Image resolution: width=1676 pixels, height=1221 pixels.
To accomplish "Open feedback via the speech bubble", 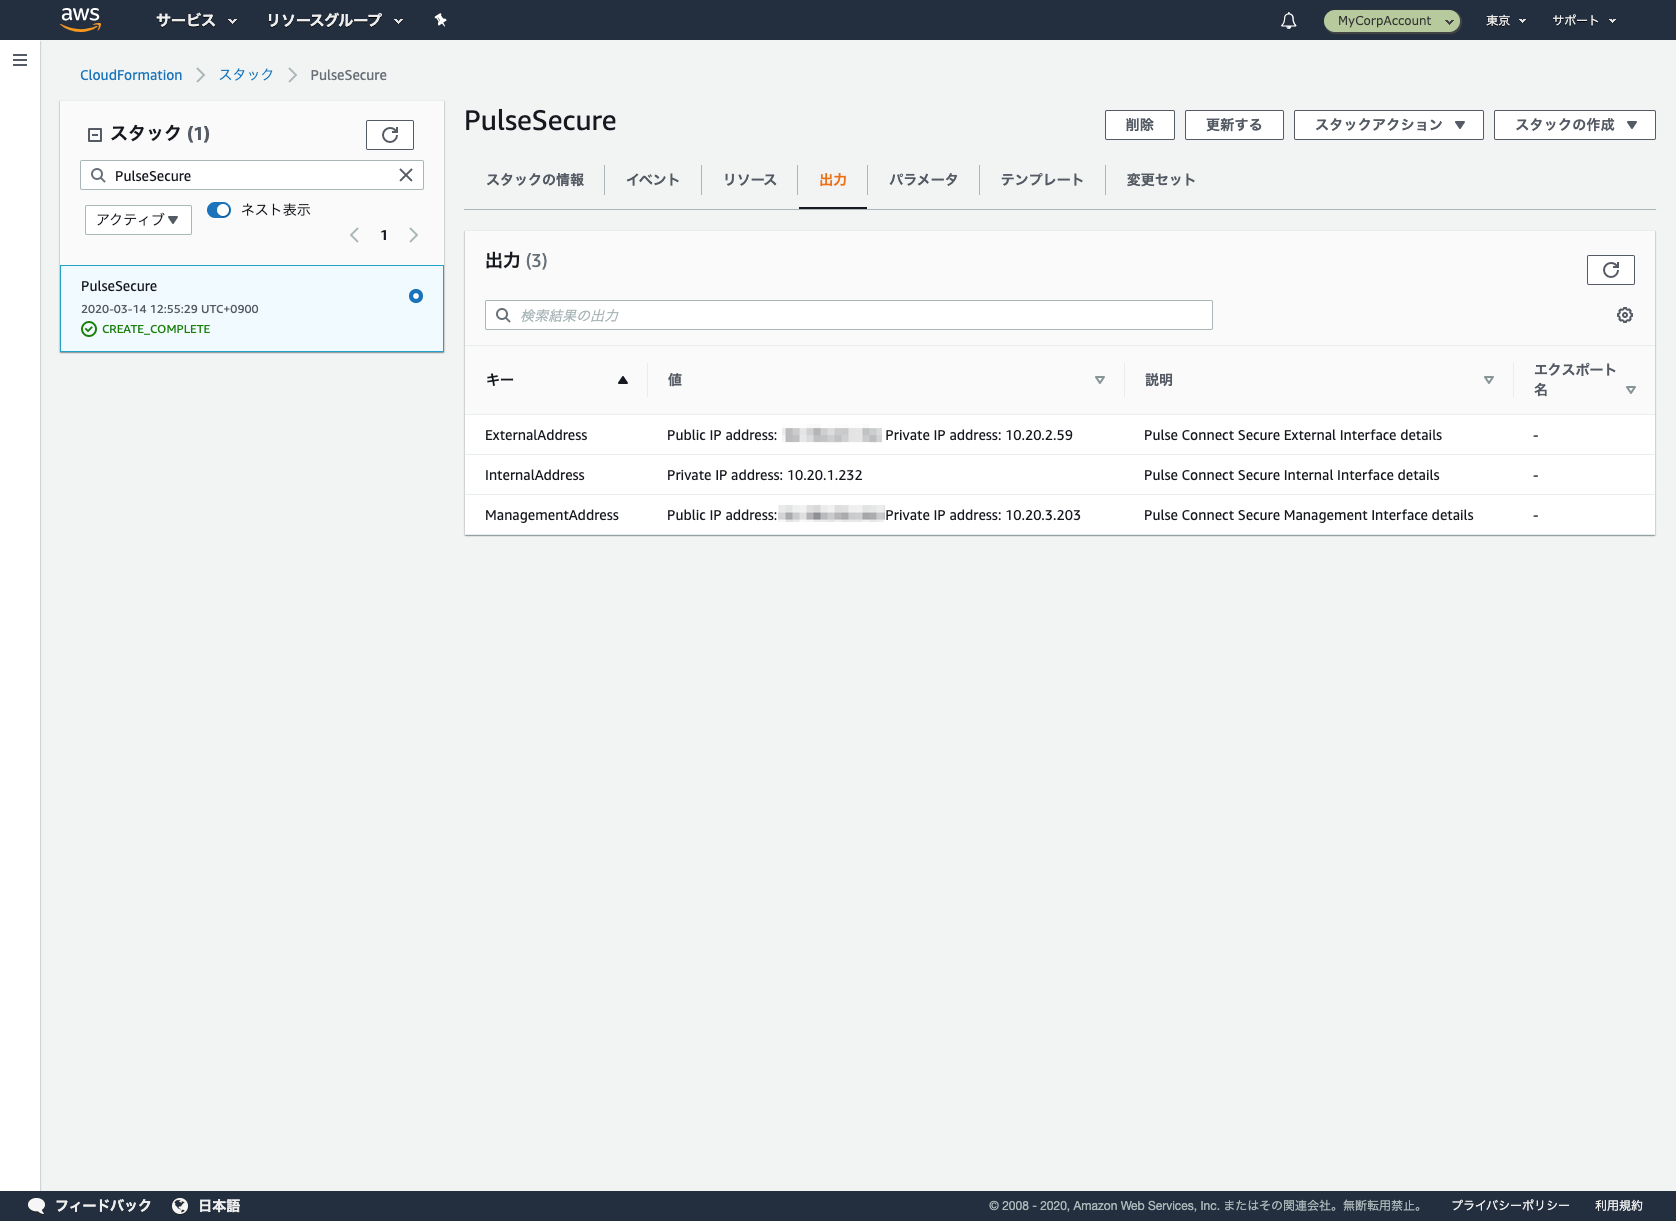I will [37, 1206].
